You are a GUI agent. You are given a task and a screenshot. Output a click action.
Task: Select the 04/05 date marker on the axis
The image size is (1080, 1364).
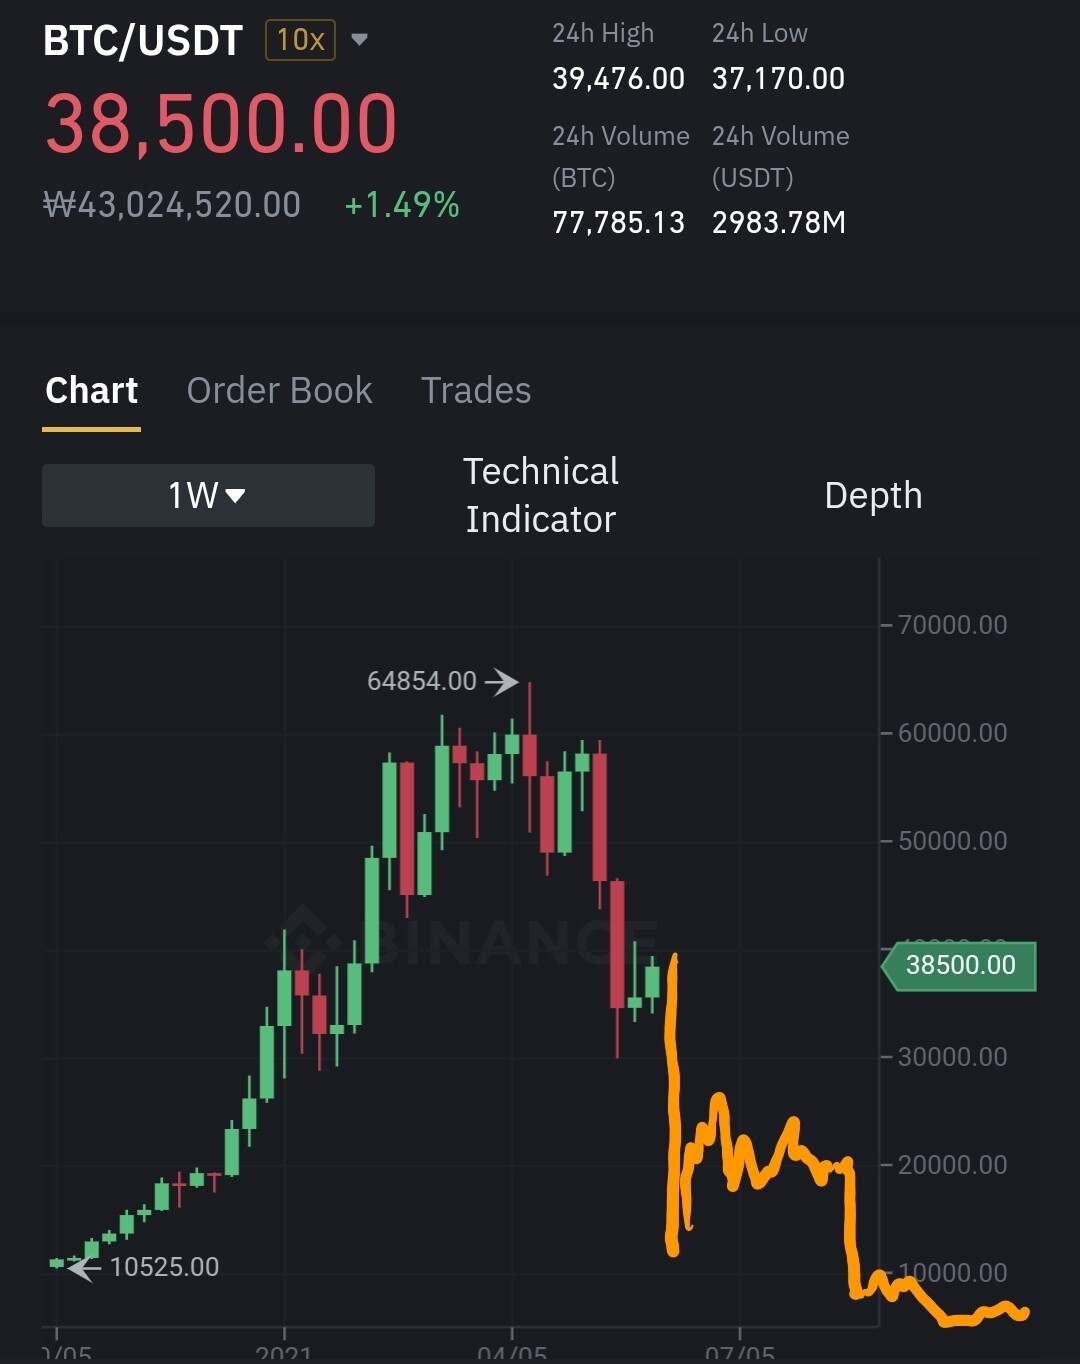pyautogui.click(x=512, y=1352)
